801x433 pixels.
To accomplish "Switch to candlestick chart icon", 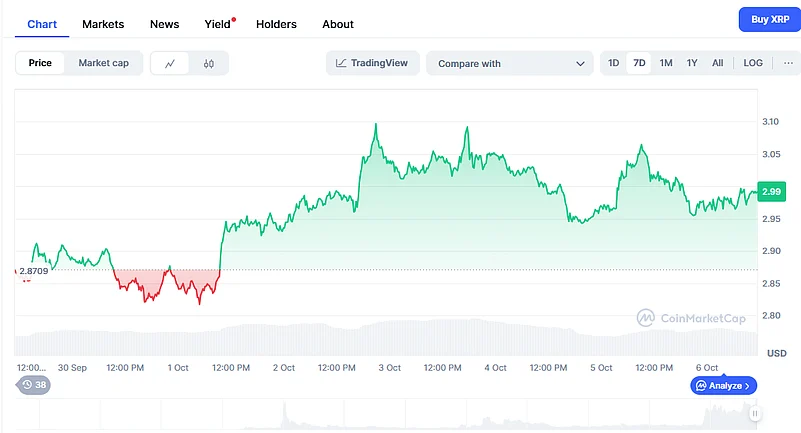I will [x=208, y=63].
